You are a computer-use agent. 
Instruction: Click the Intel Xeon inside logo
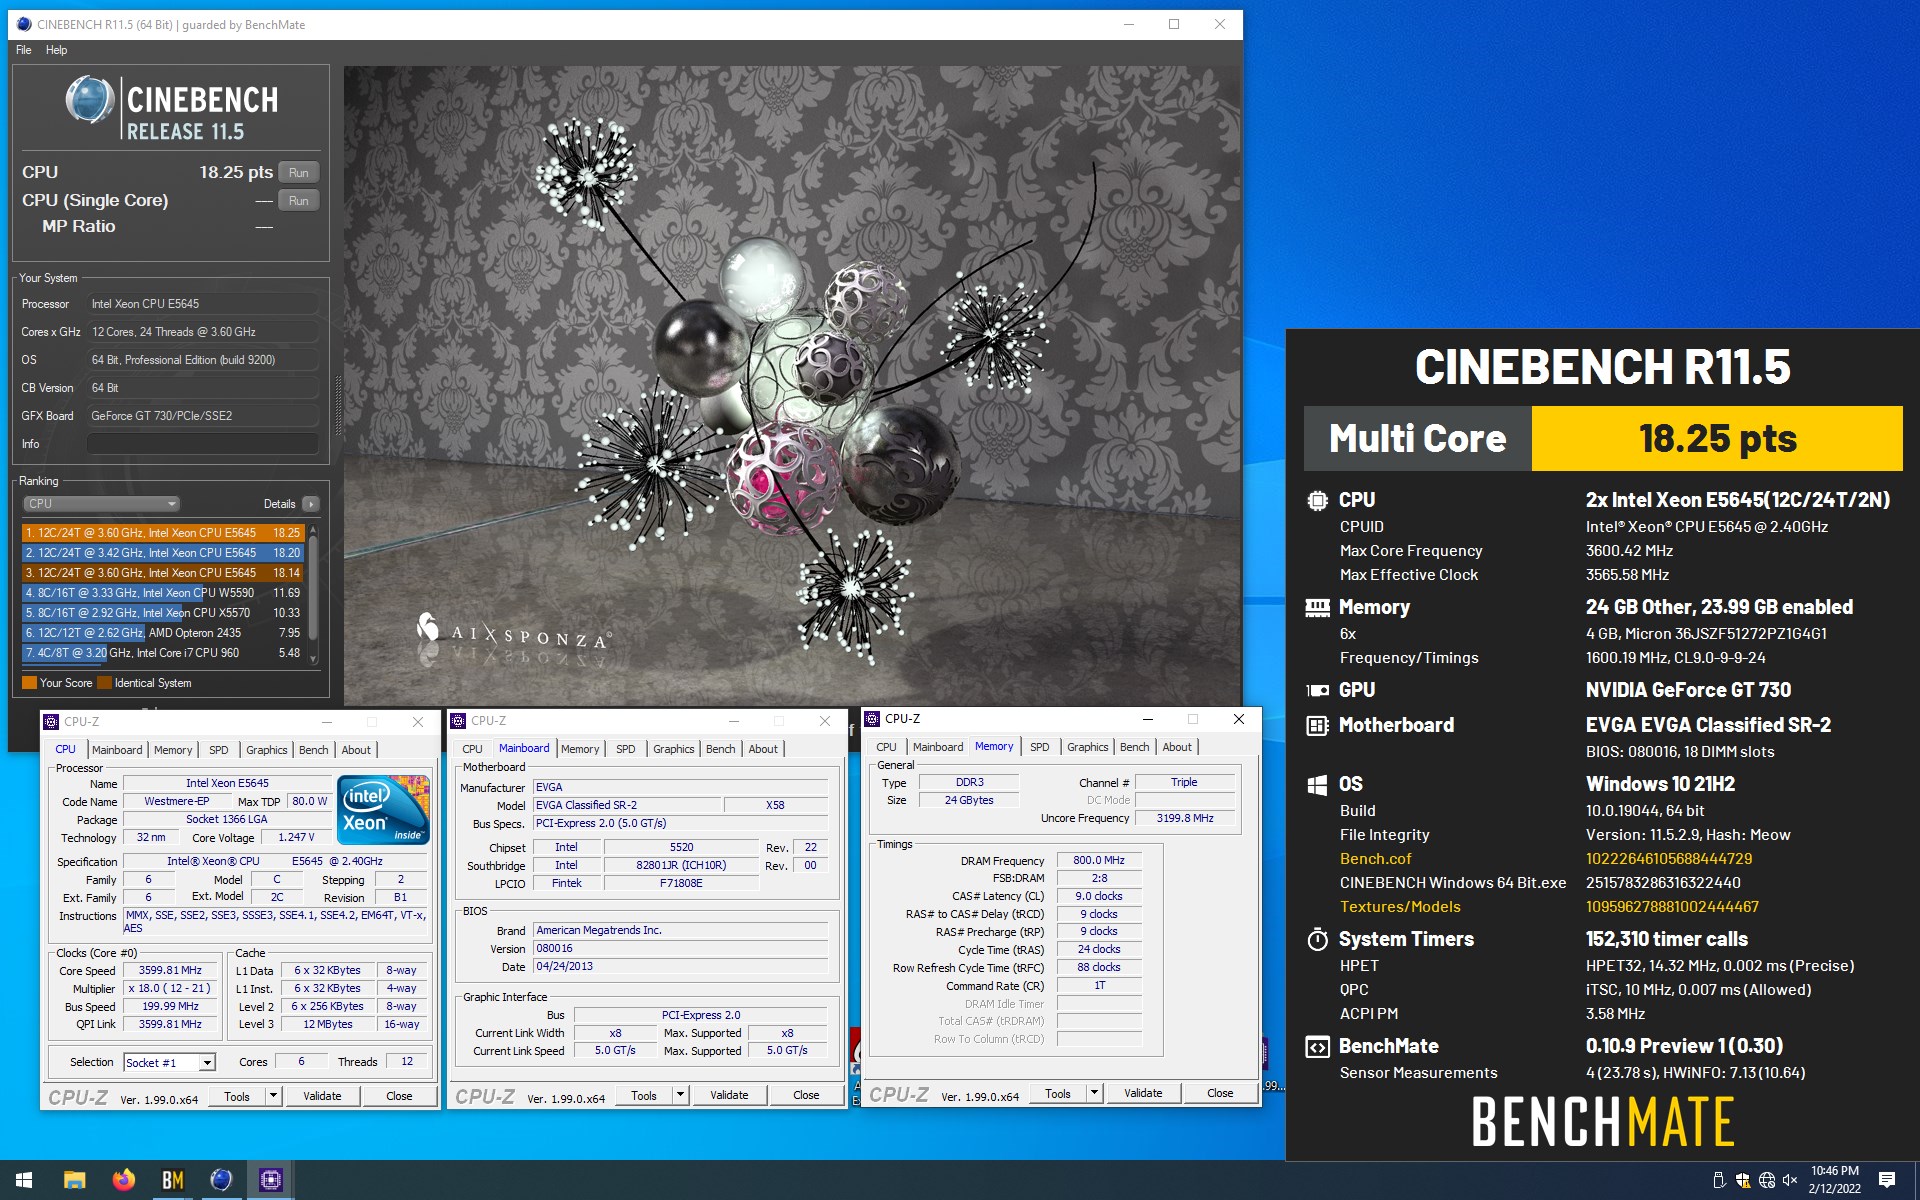384,809
